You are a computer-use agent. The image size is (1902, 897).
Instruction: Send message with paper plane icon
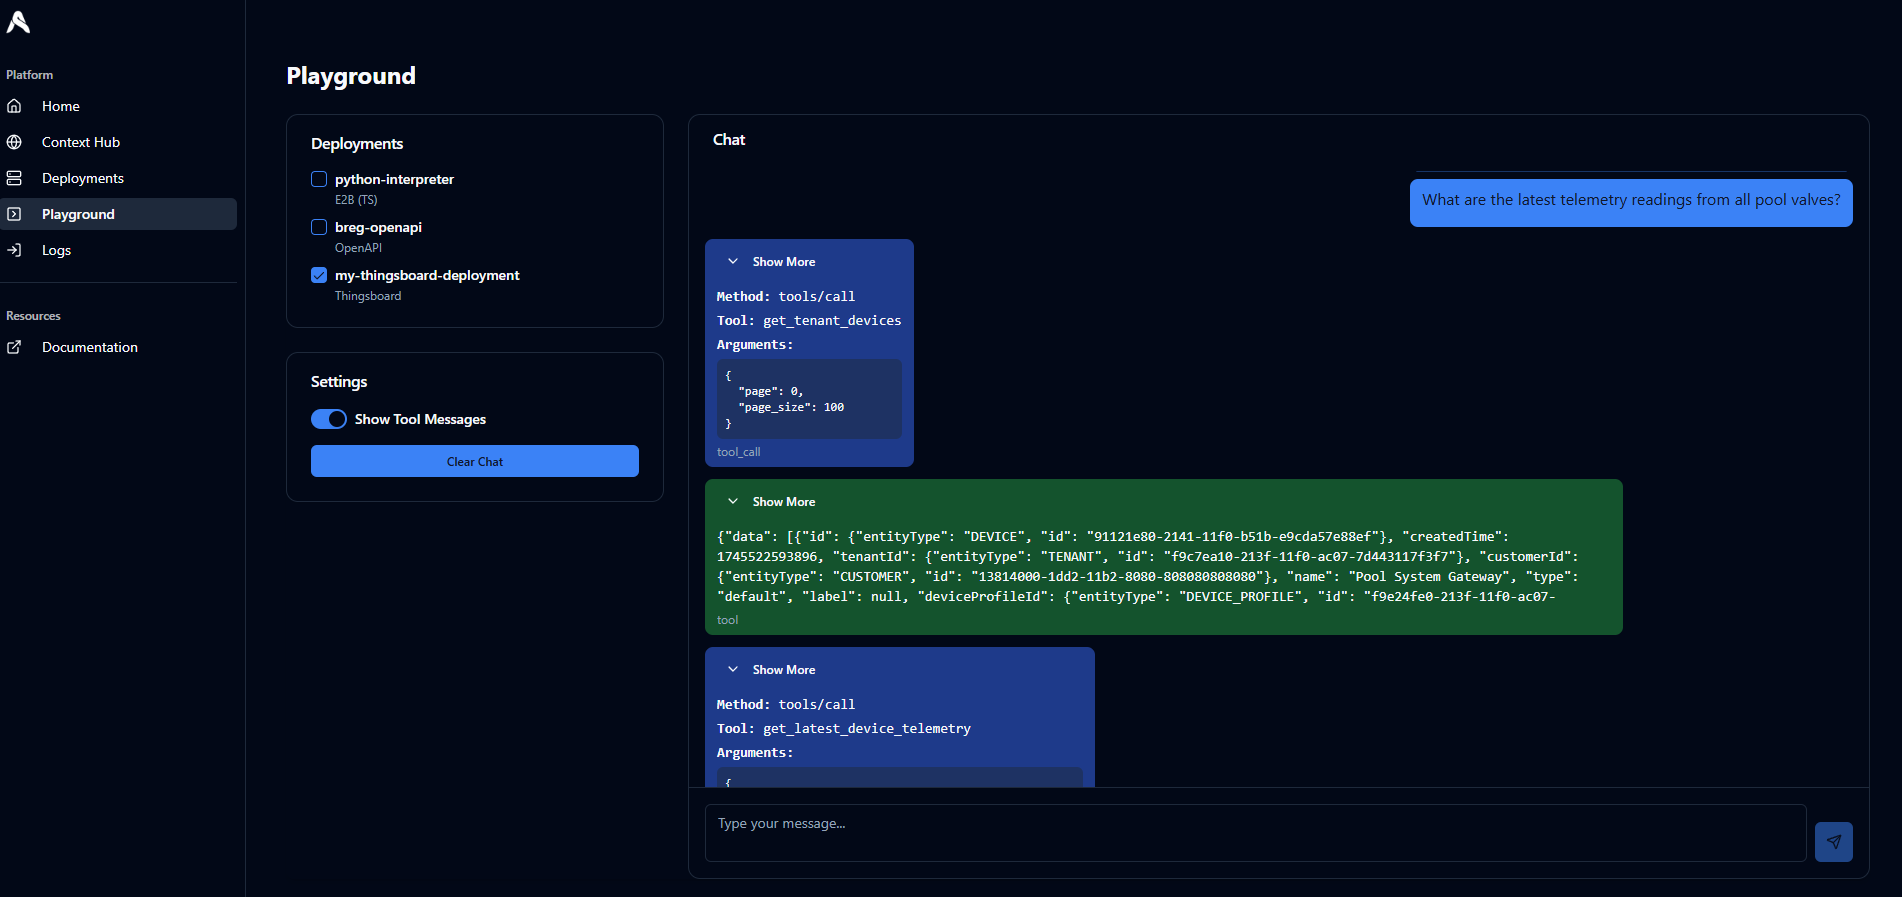(x=1833, y=842)
